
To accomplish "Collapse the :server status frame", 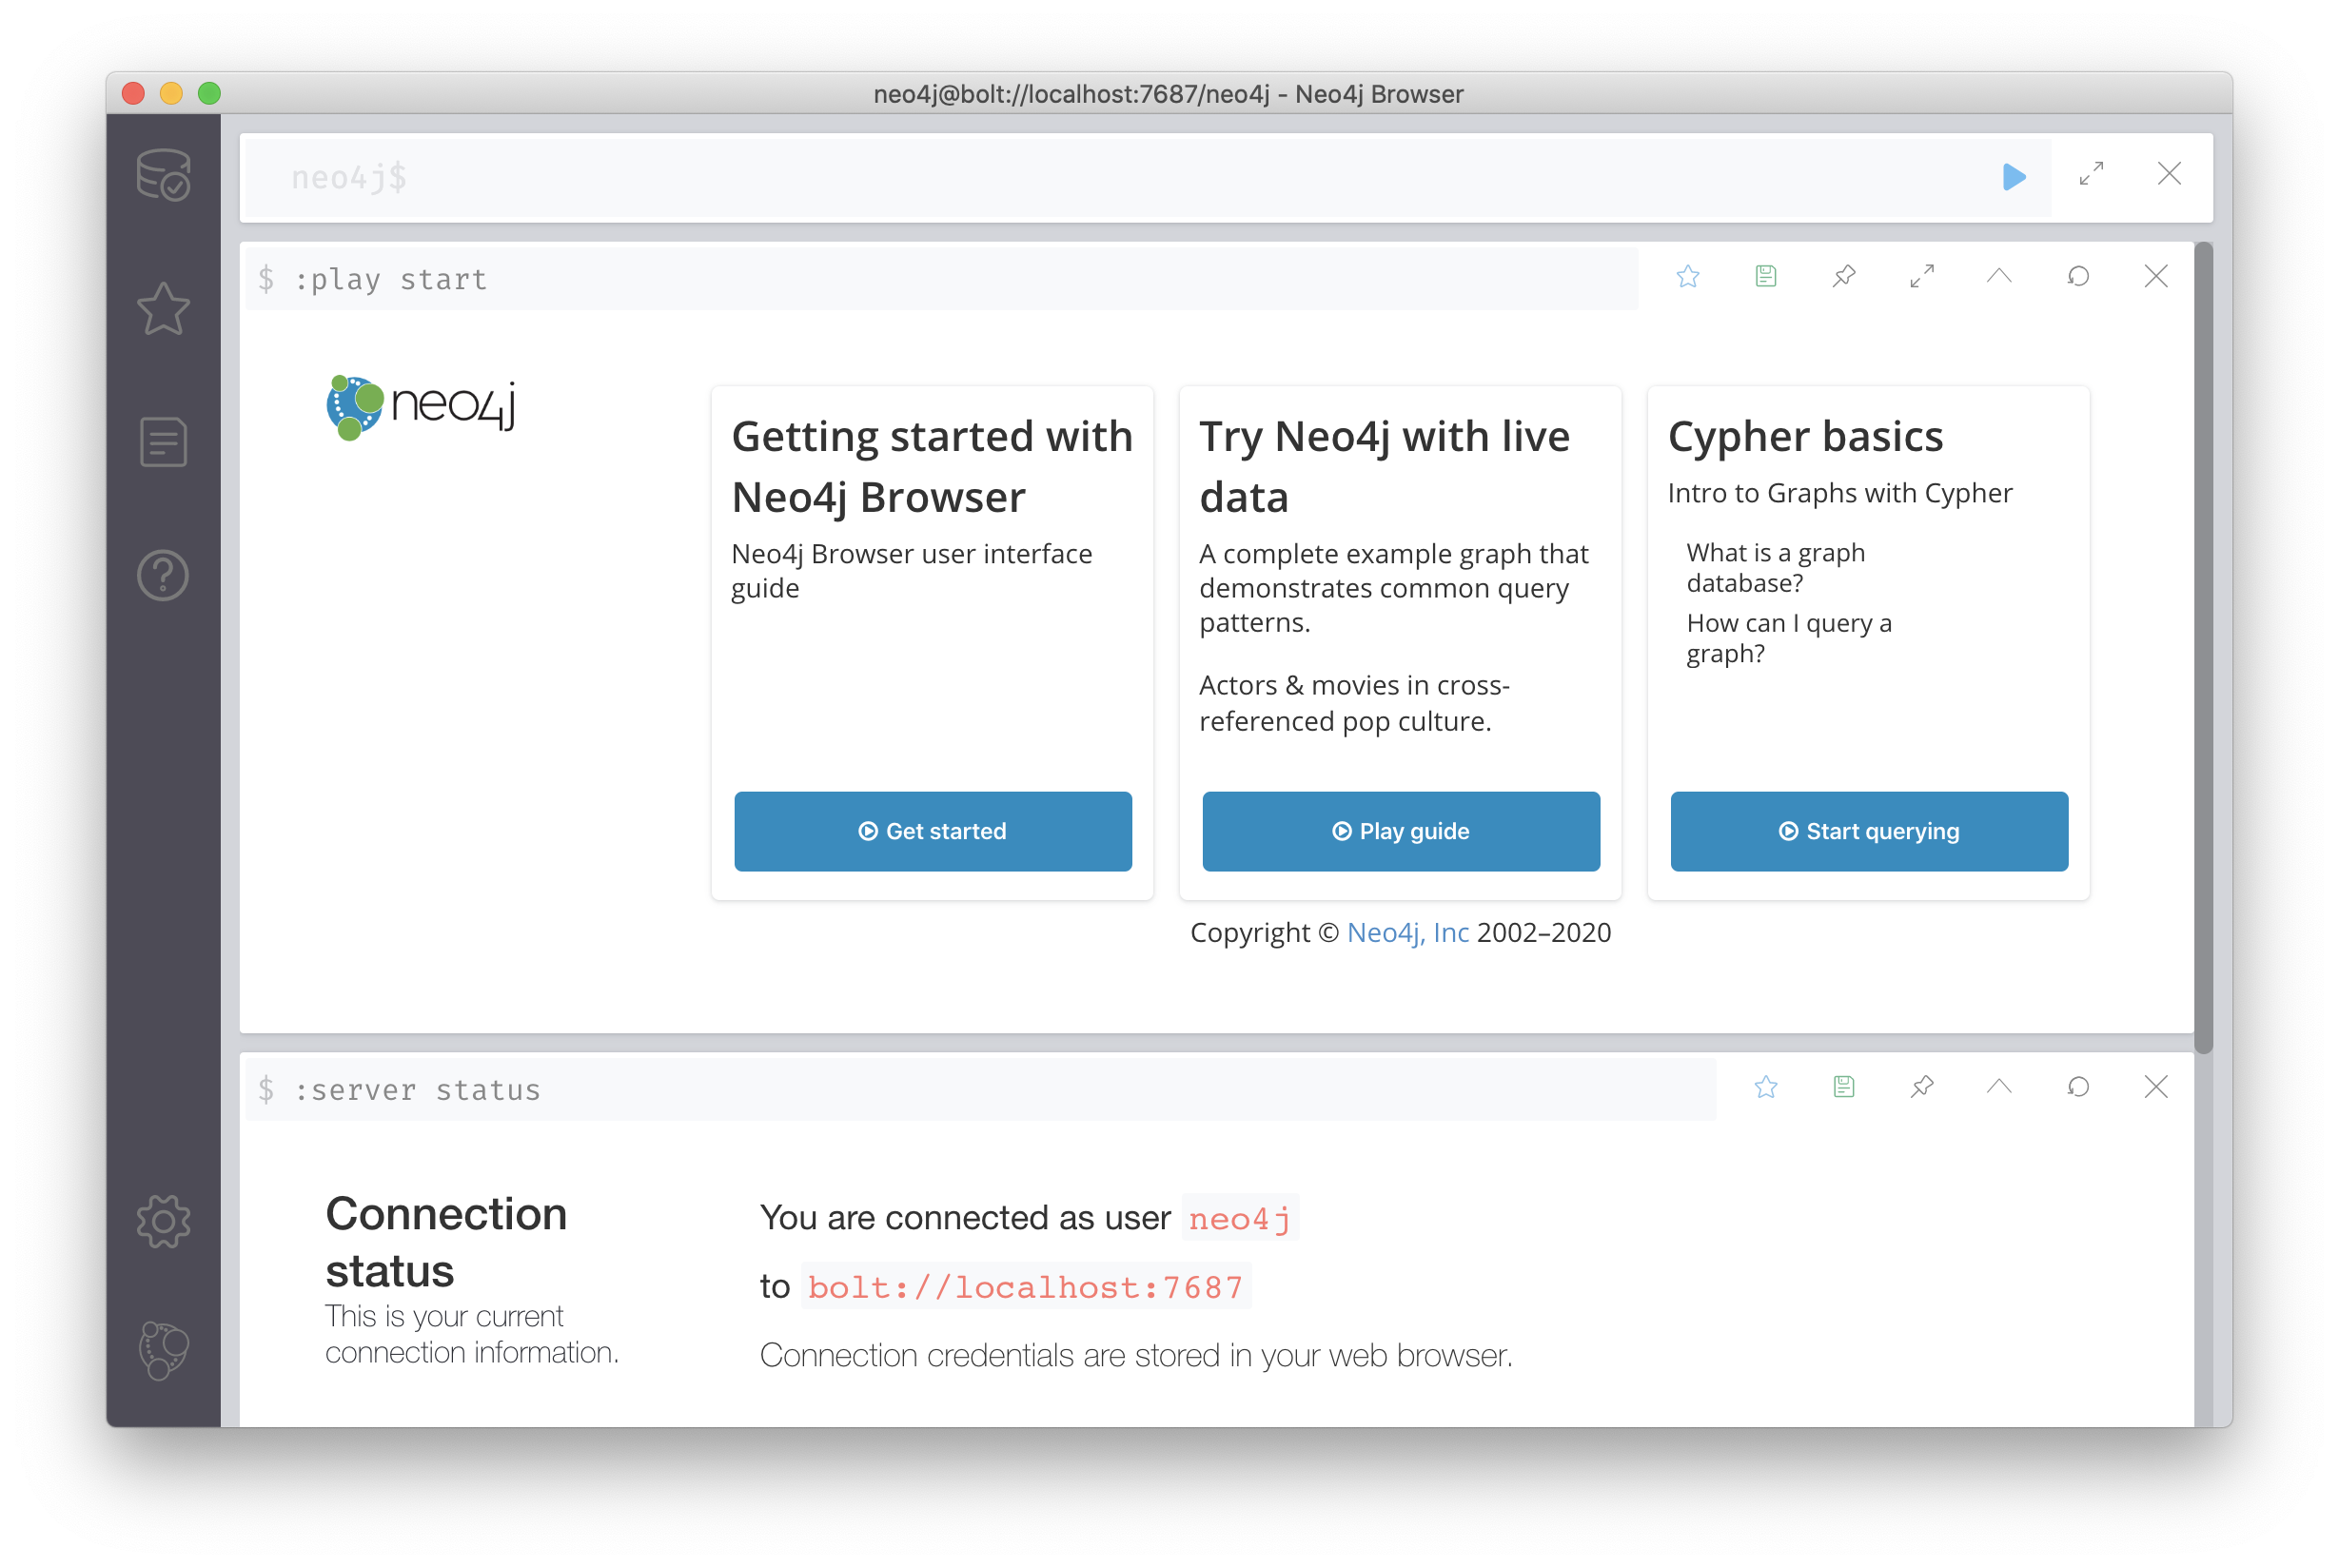I will pyautogui.click(x=1999, y=1088).
